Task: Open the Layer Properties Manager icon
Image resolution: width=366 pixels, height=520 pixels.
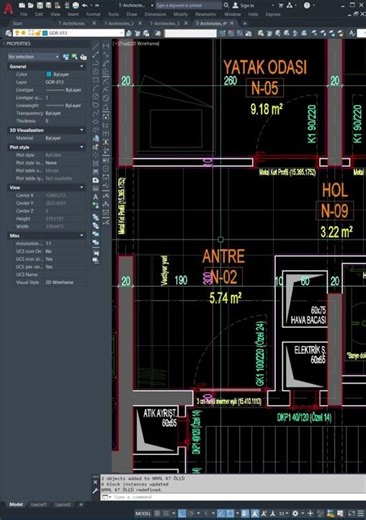Action: (x=9, y=33)
